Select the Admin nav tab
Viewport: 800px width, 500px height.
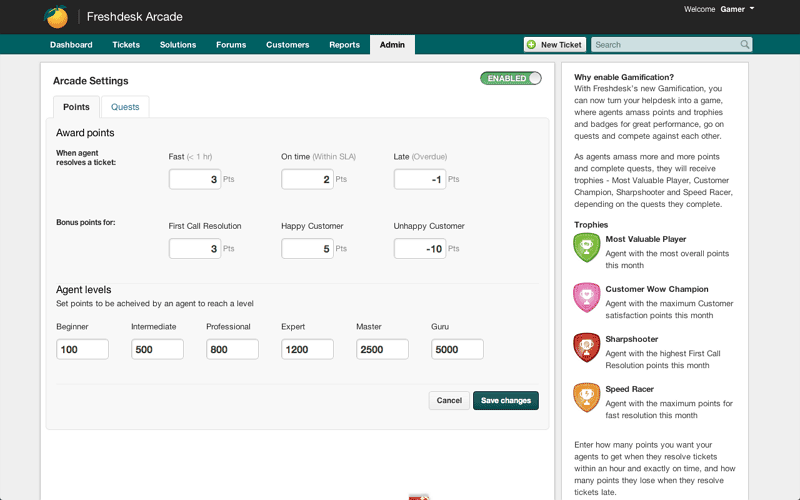pyautogui.click(x=392, y=44)
